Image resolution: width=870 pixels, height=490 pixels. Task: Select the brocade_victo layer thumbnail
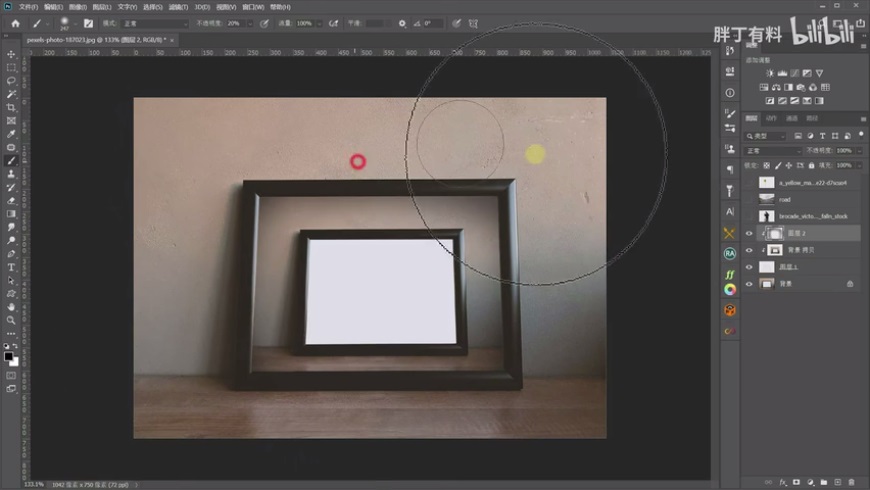click(767, 216)
